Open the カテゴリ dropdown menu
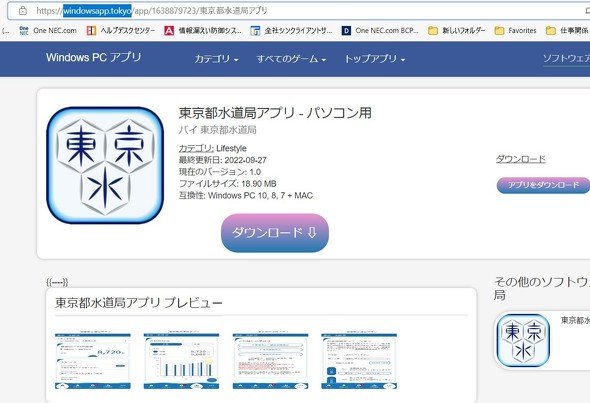 click(216, 59)
